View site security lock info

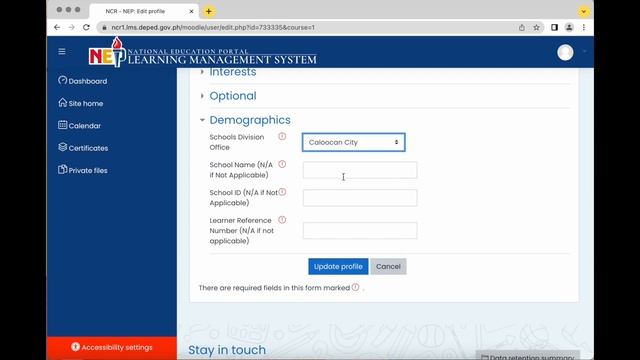(x=104, y=27)
